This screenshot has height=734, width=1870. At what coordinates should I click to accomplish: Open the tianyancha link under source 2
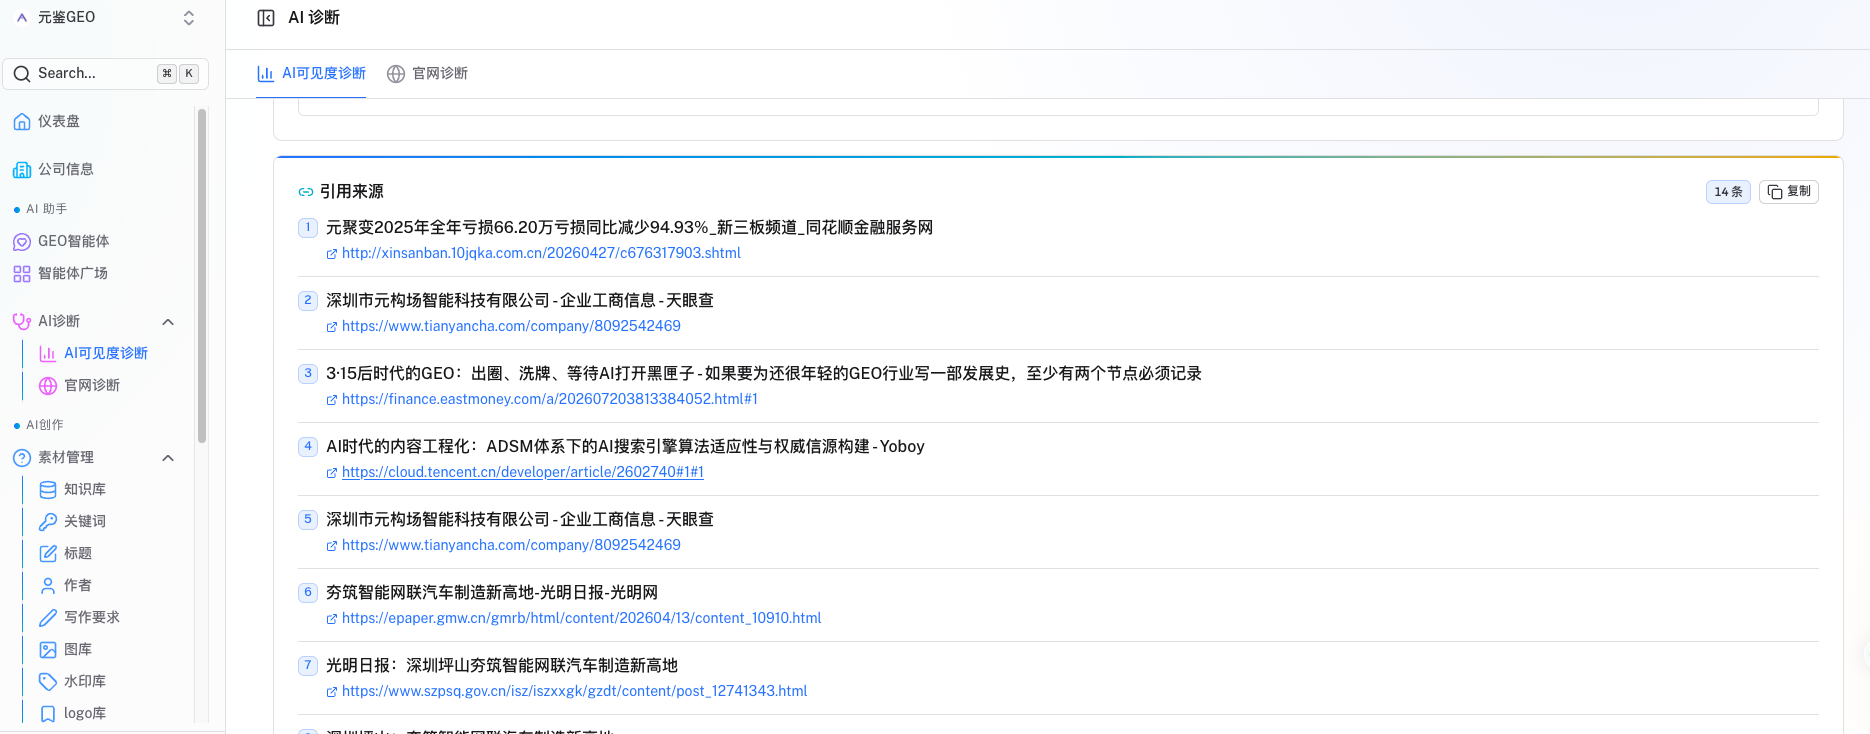pos(511,326)
